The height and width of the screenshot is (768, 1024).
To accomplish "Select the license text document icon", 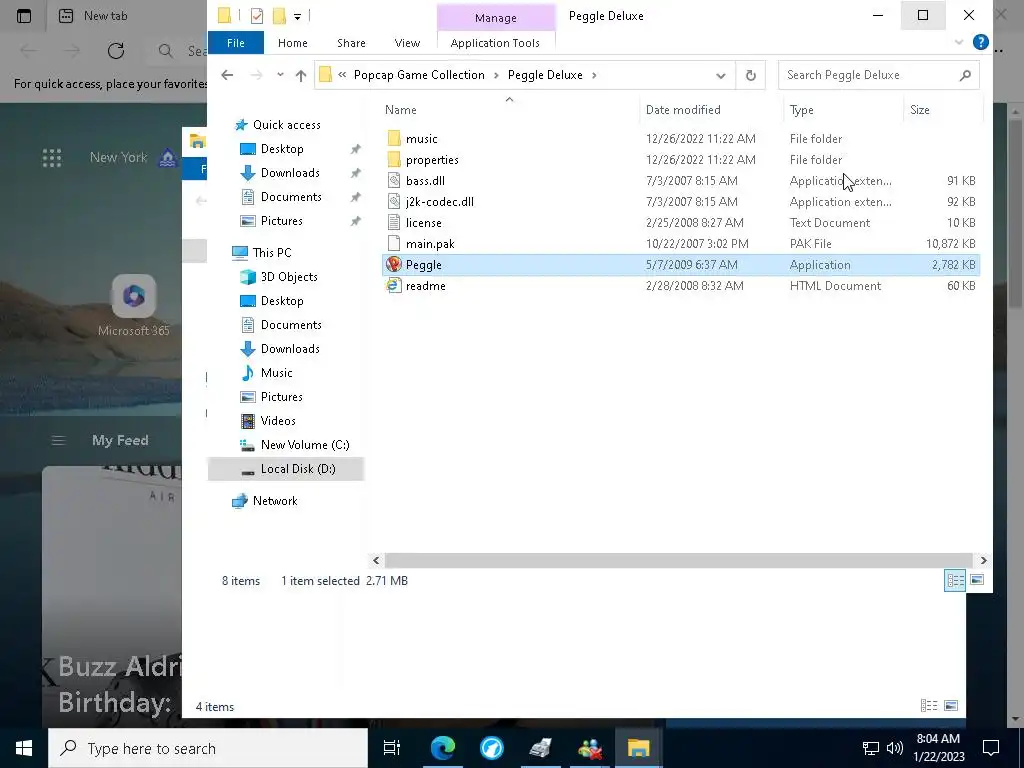I will point(394,222).
